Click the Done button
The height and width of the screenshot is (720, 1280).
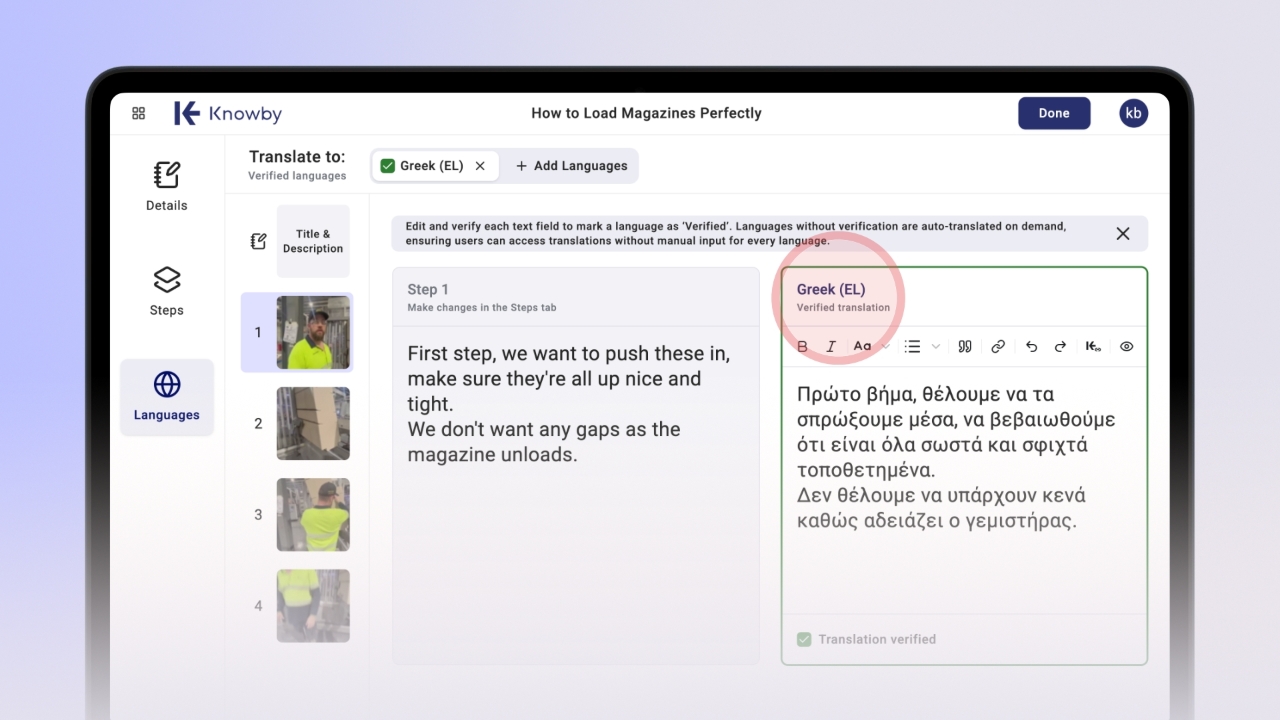pos(1054,113)
